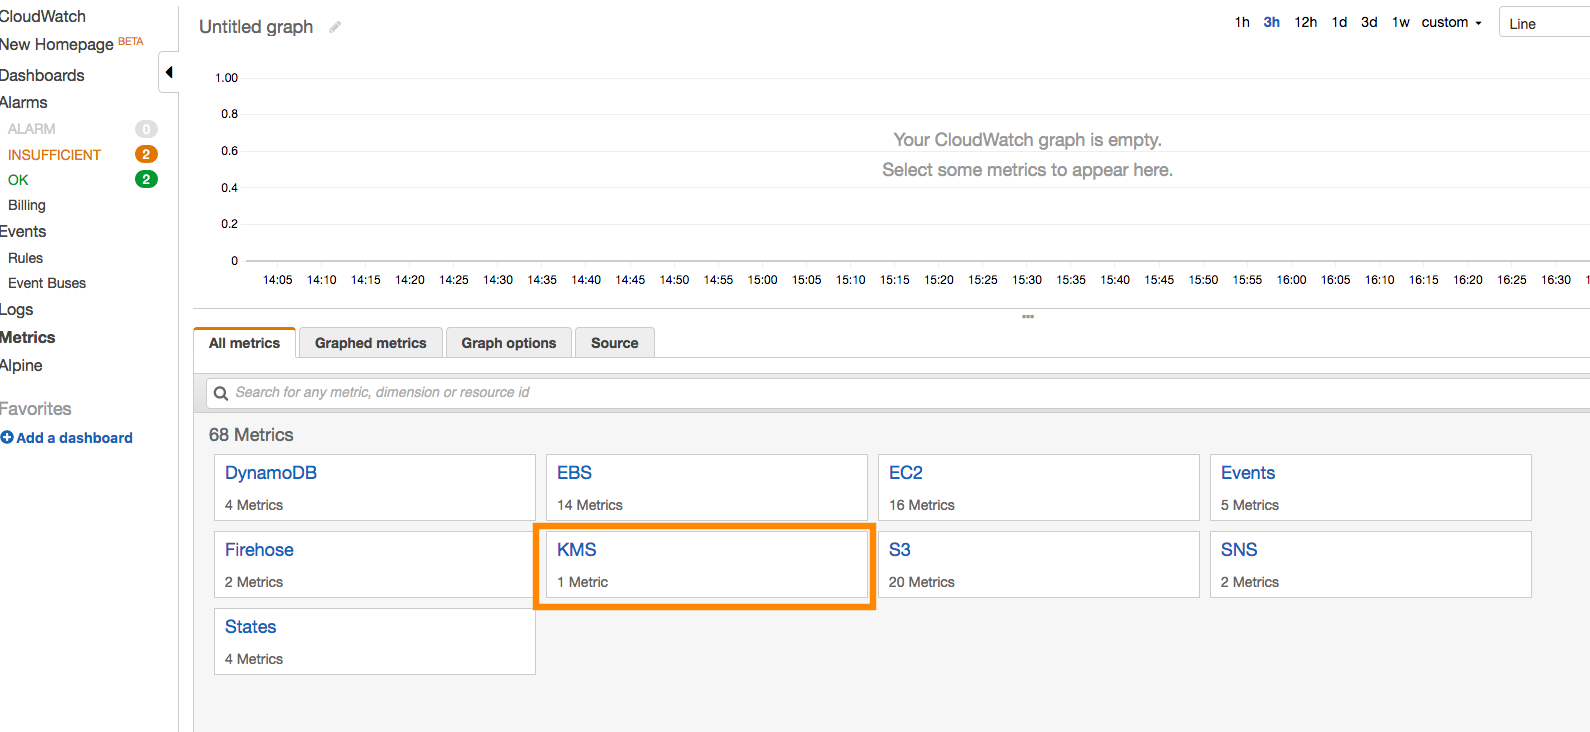Screen dimensions: 1590x732
Task: Switch to the Graphed metrics tab
Action: pyautogui.click(x=371, y=343)
